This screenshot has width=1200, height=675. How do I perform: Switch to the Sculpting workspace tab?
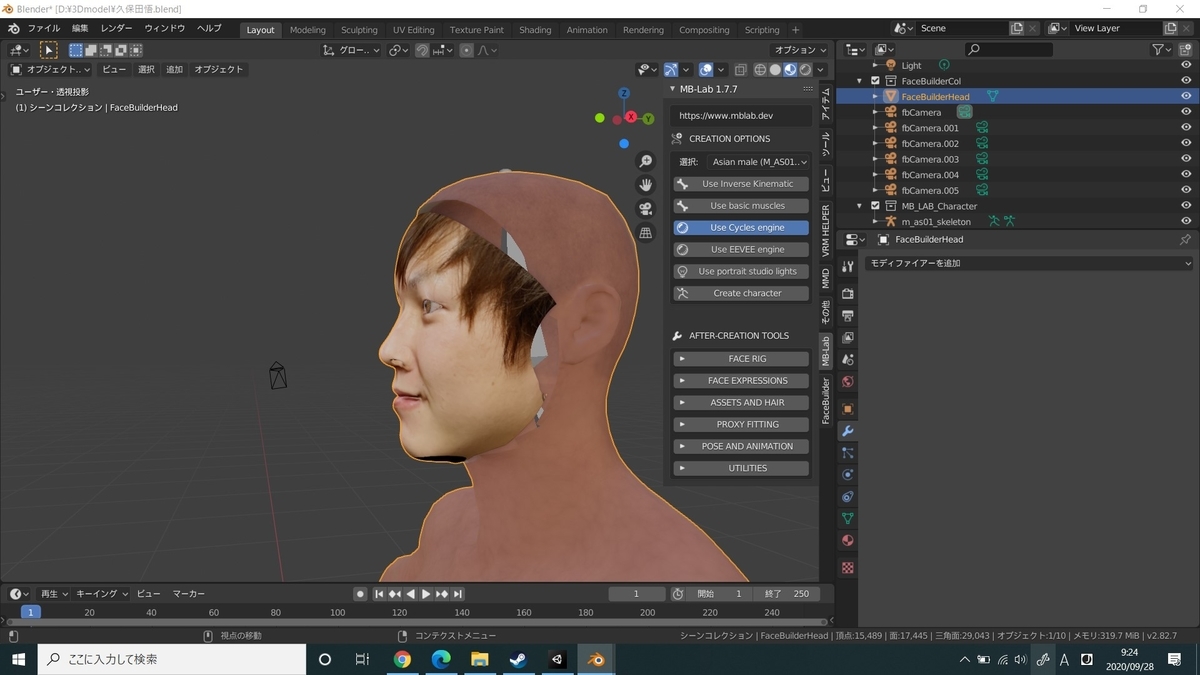tap(359, 30)
